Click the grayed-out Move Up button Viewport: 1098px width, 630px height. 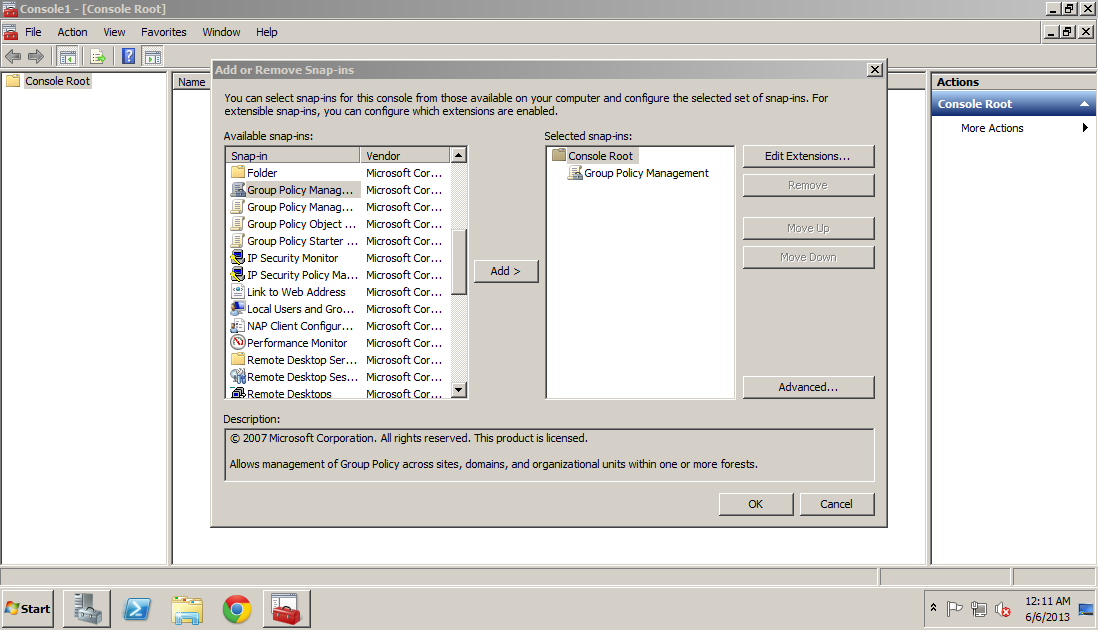(x=808, y=228)
